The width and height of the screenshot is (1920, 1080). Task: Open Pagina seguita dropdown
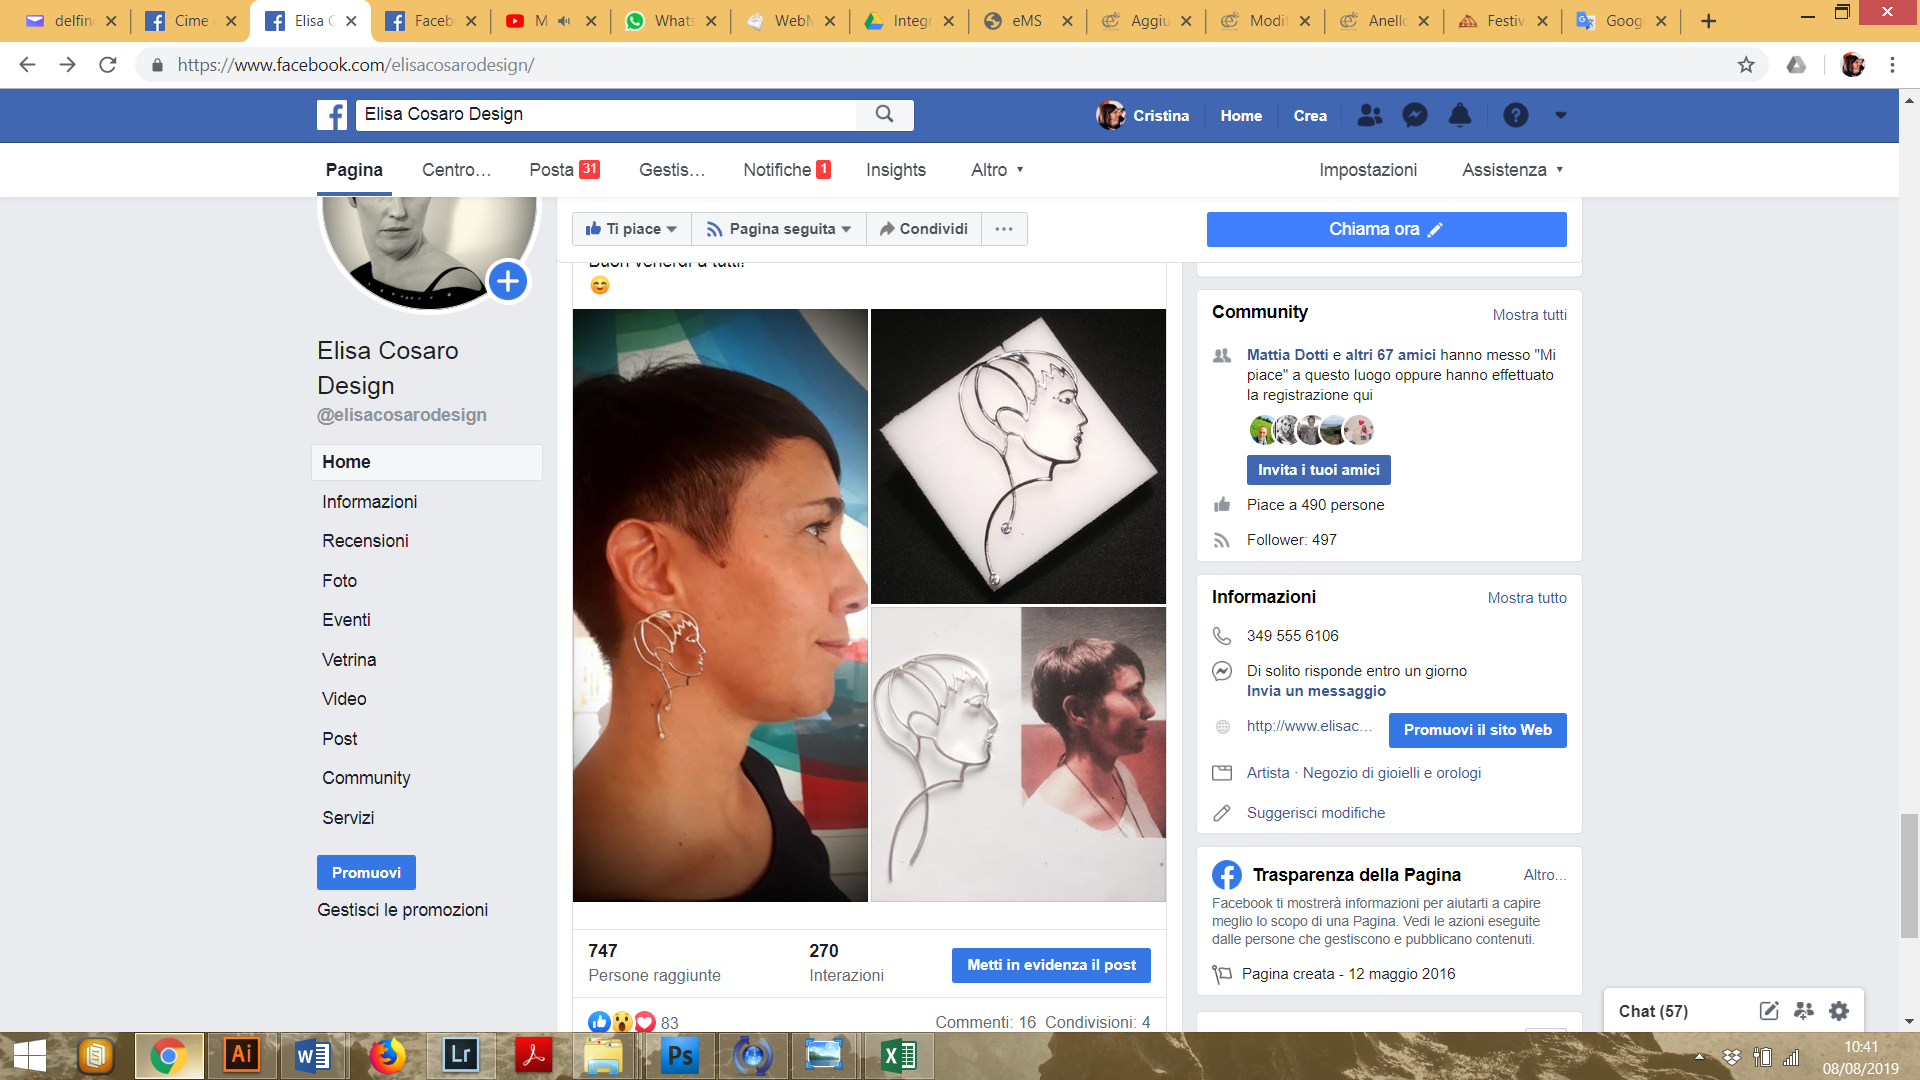(x=779, y=229)
